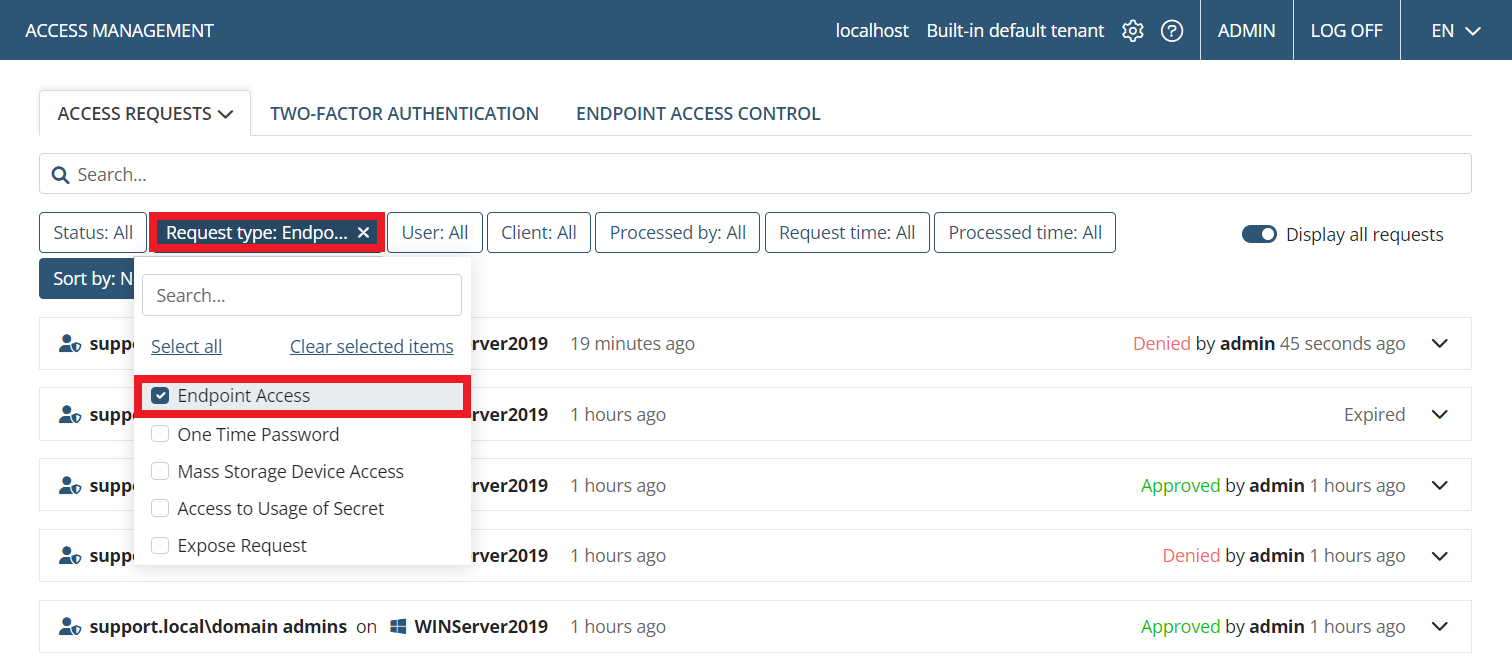Click the search magnifier icon
1512x667 pixels.
click(60, 175)
